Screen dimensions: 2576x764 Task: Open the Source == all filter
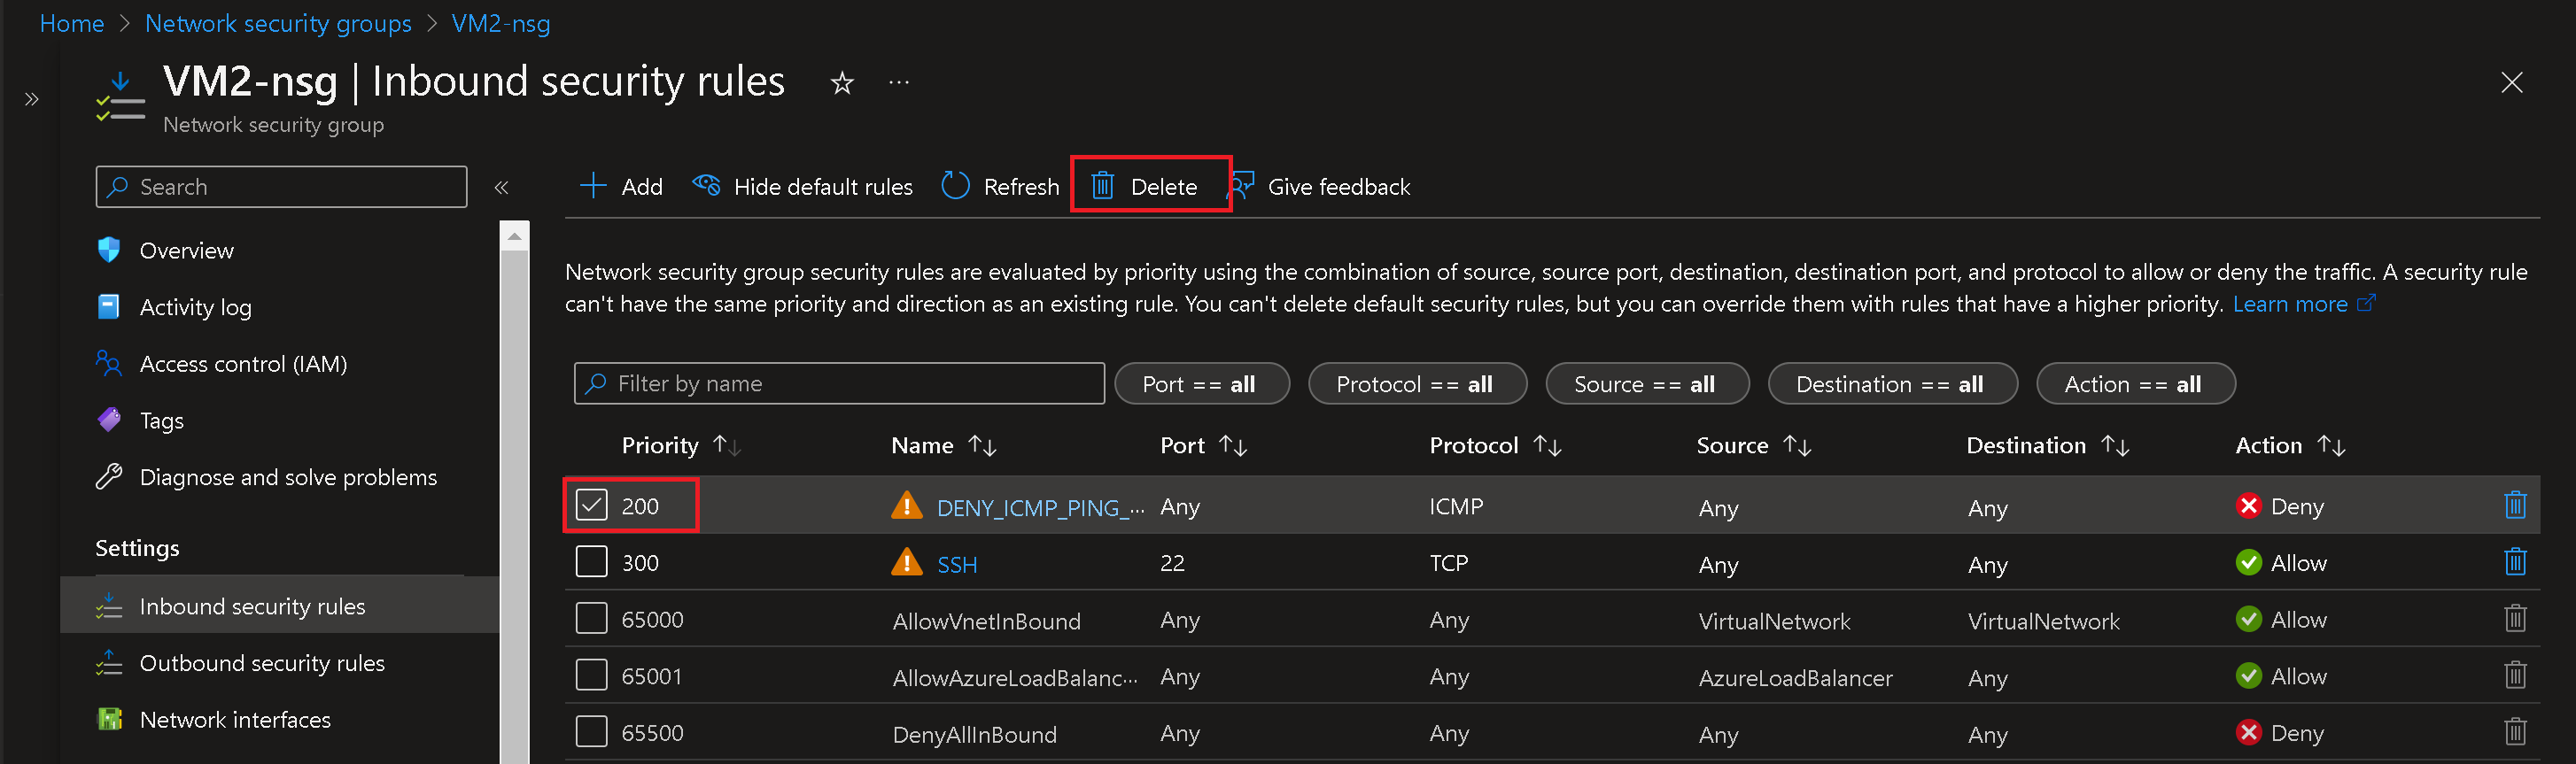(x=1646, y=384)
